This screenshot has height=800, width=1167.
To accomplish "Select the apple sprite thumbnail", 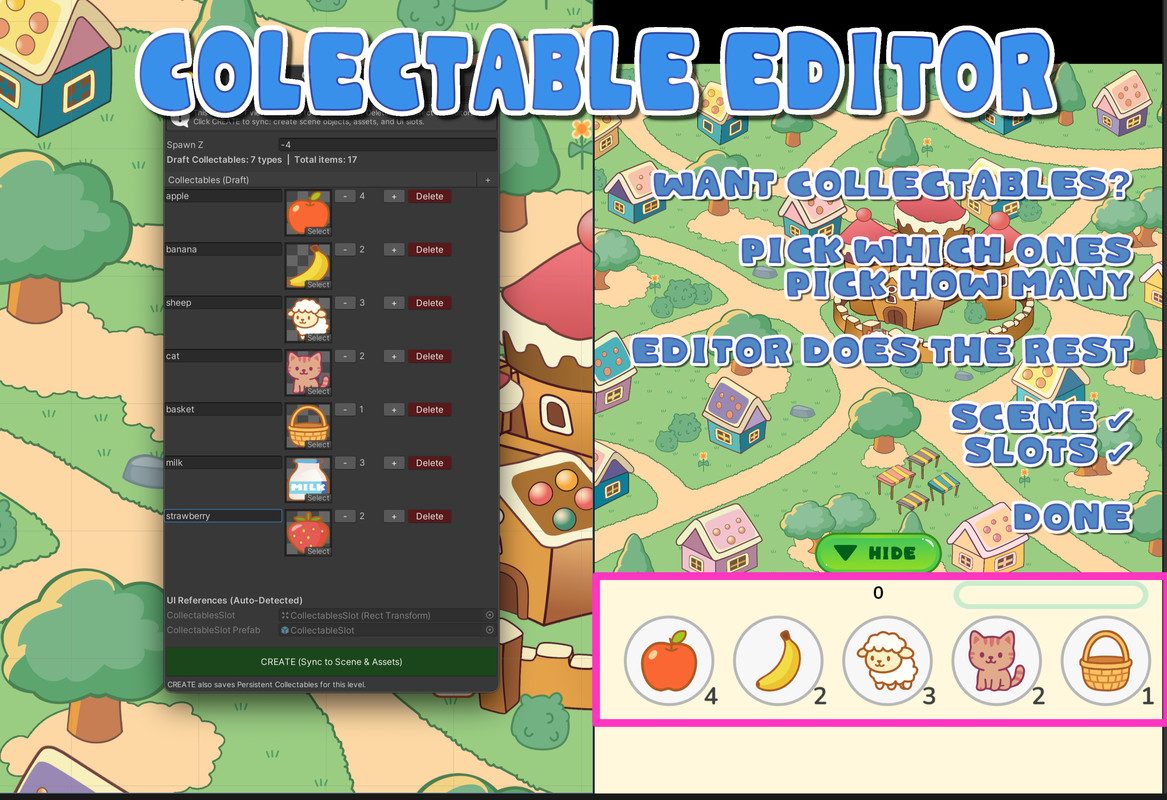I will (x=308, y=213).
